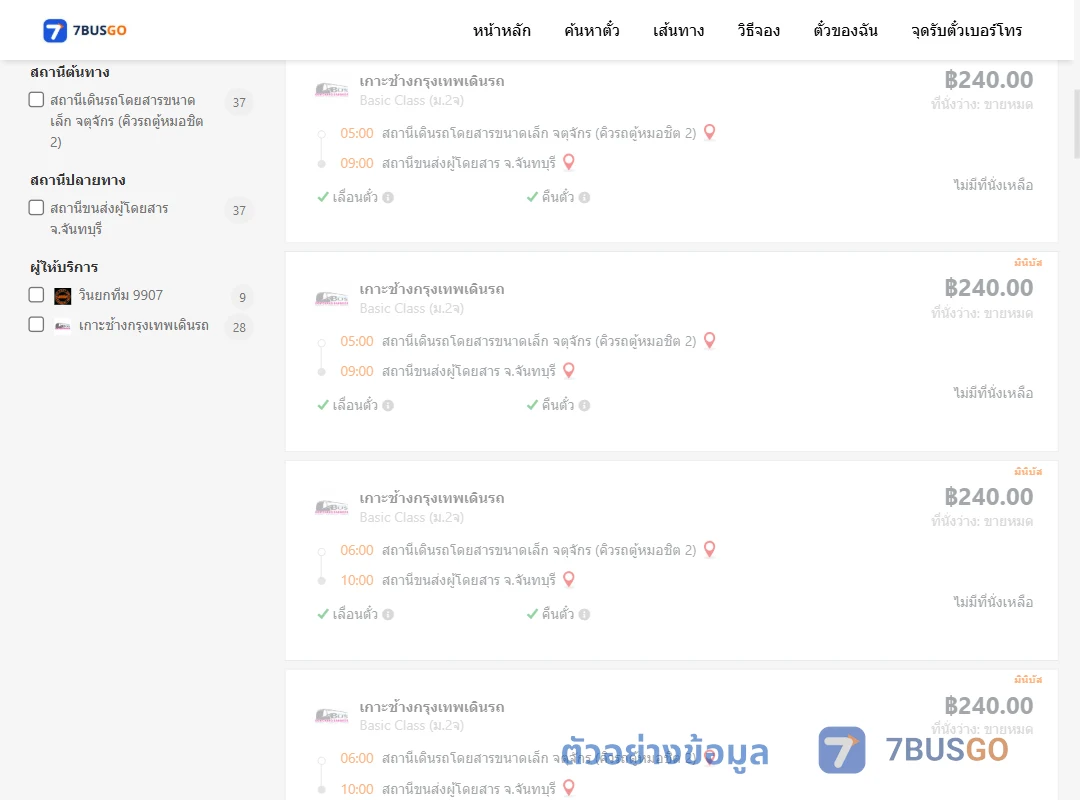Click map pin of first card's 09:00 arrival

coord(569,163)
